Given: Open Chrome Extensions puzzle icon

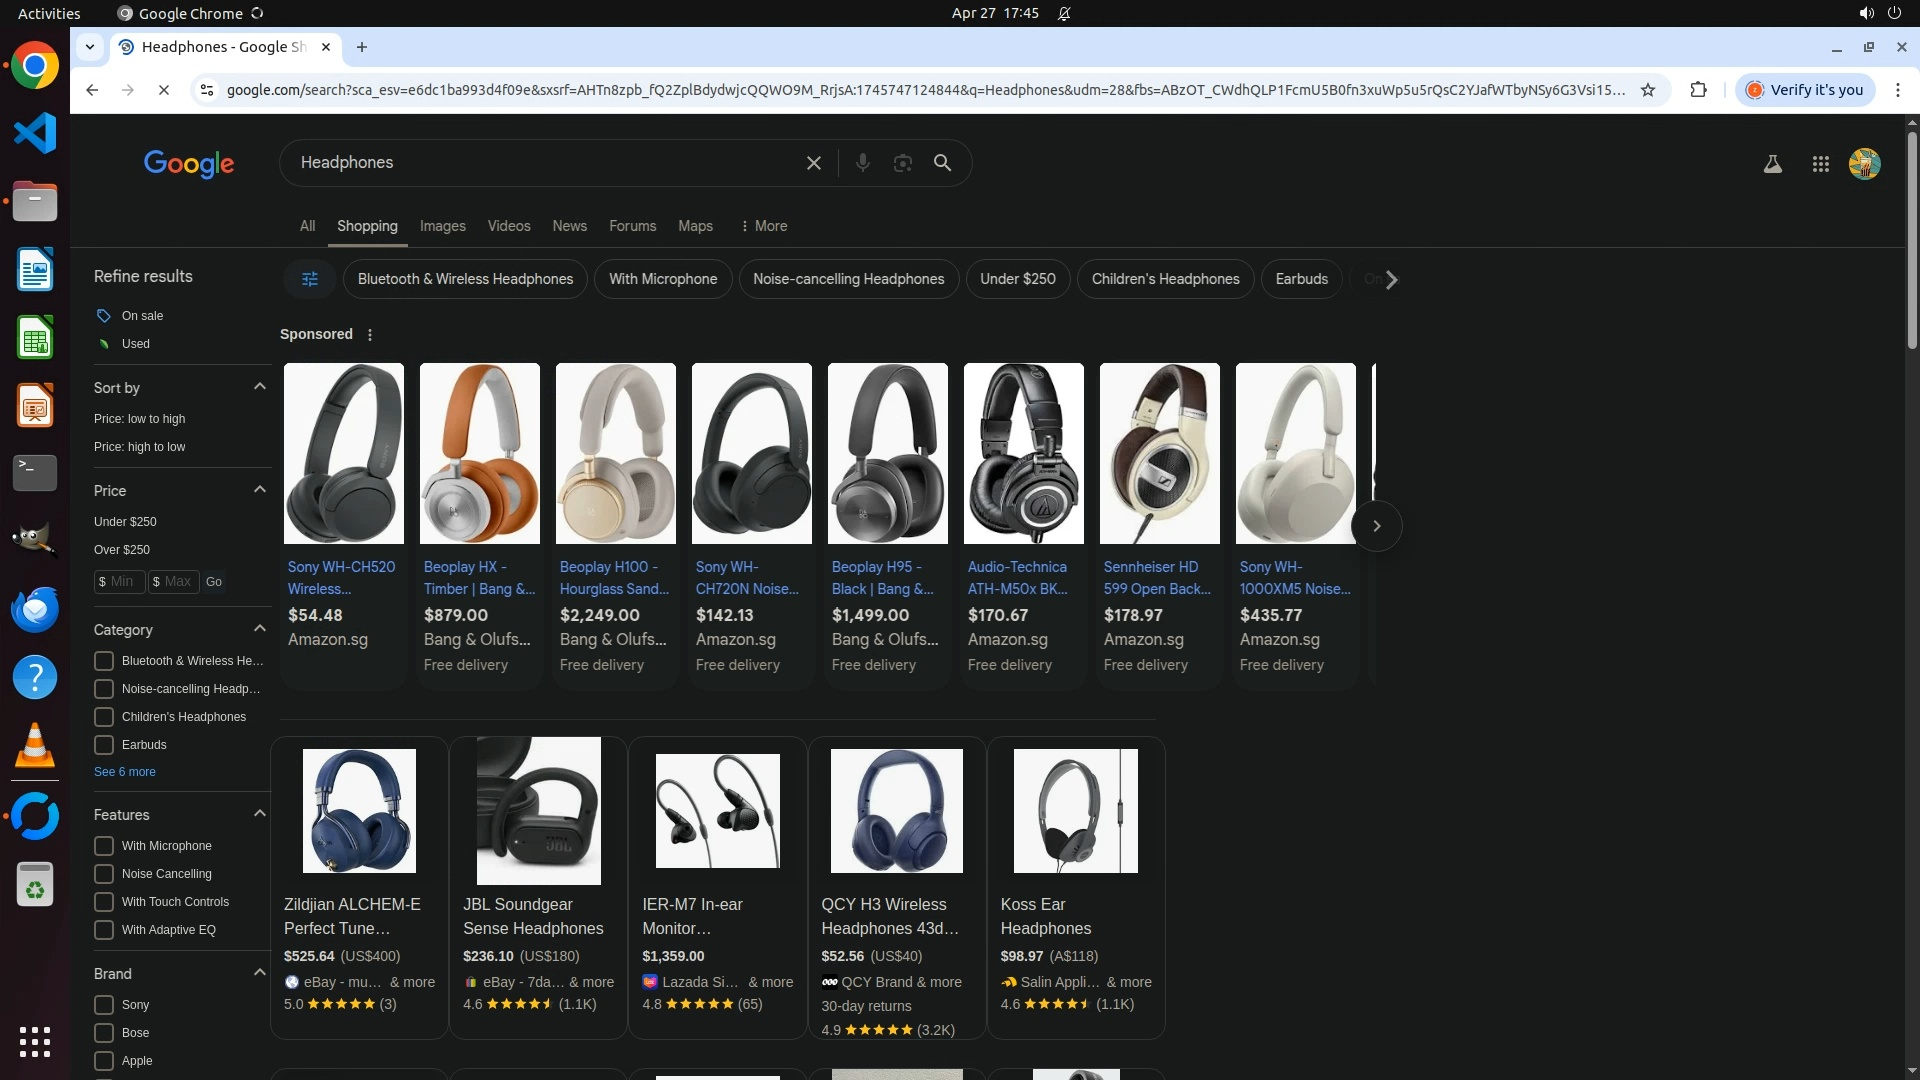Looking at the screenshot, I should click(x=1698, y=90).
